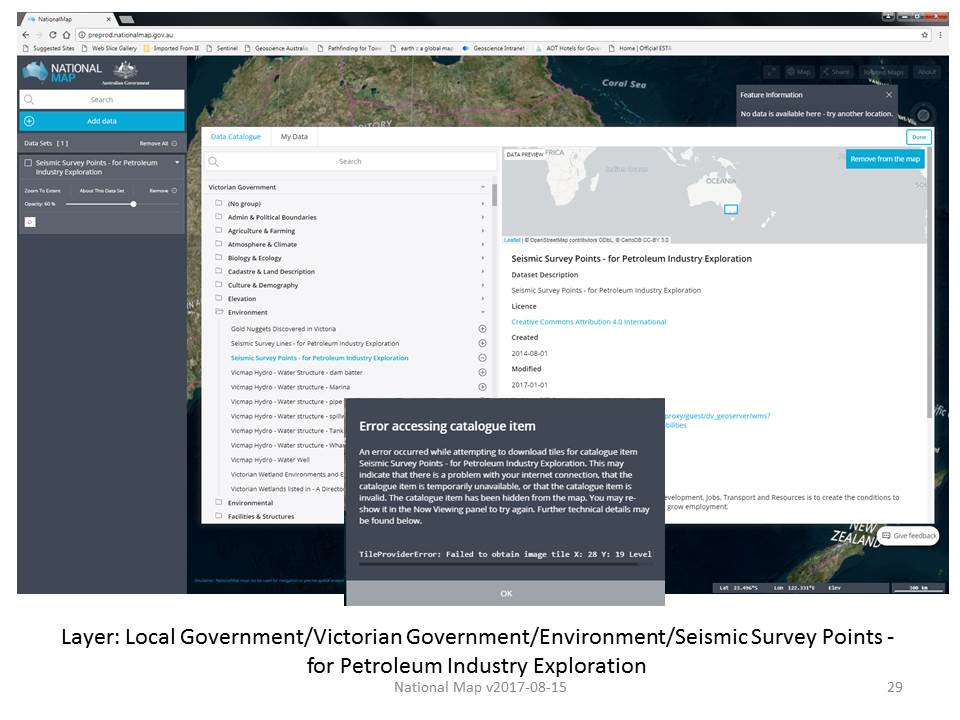Screen dimensions: 960x720
Task: Switch to the My Data tab
Action: coord(294,137)
